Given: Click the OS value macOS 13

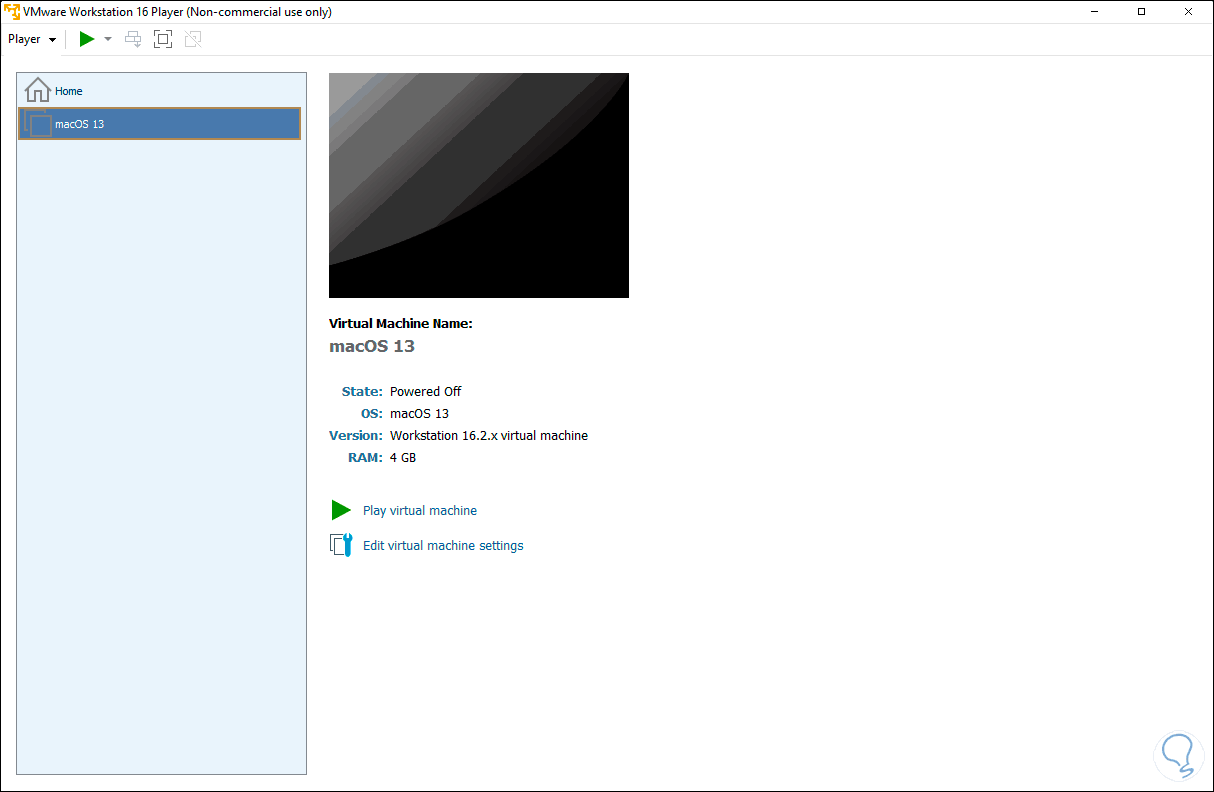Looking at the screenshot, I should click(419, 414).
